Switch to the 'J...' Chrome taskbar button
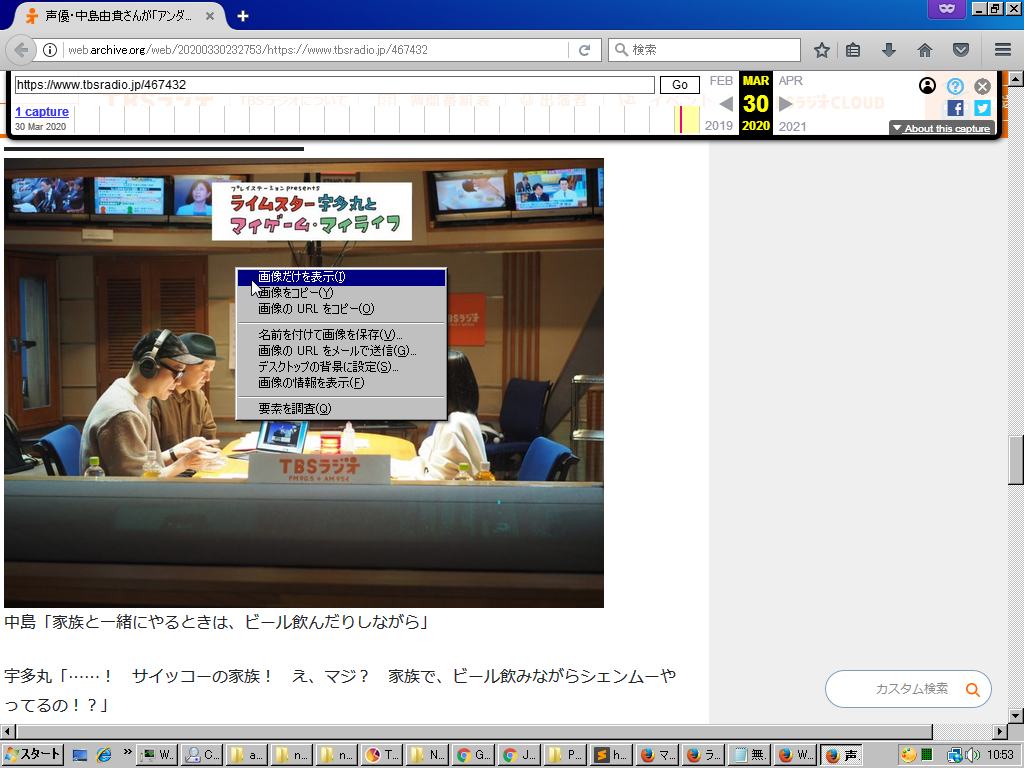The image size is (1024, 768). click(519, 756)
